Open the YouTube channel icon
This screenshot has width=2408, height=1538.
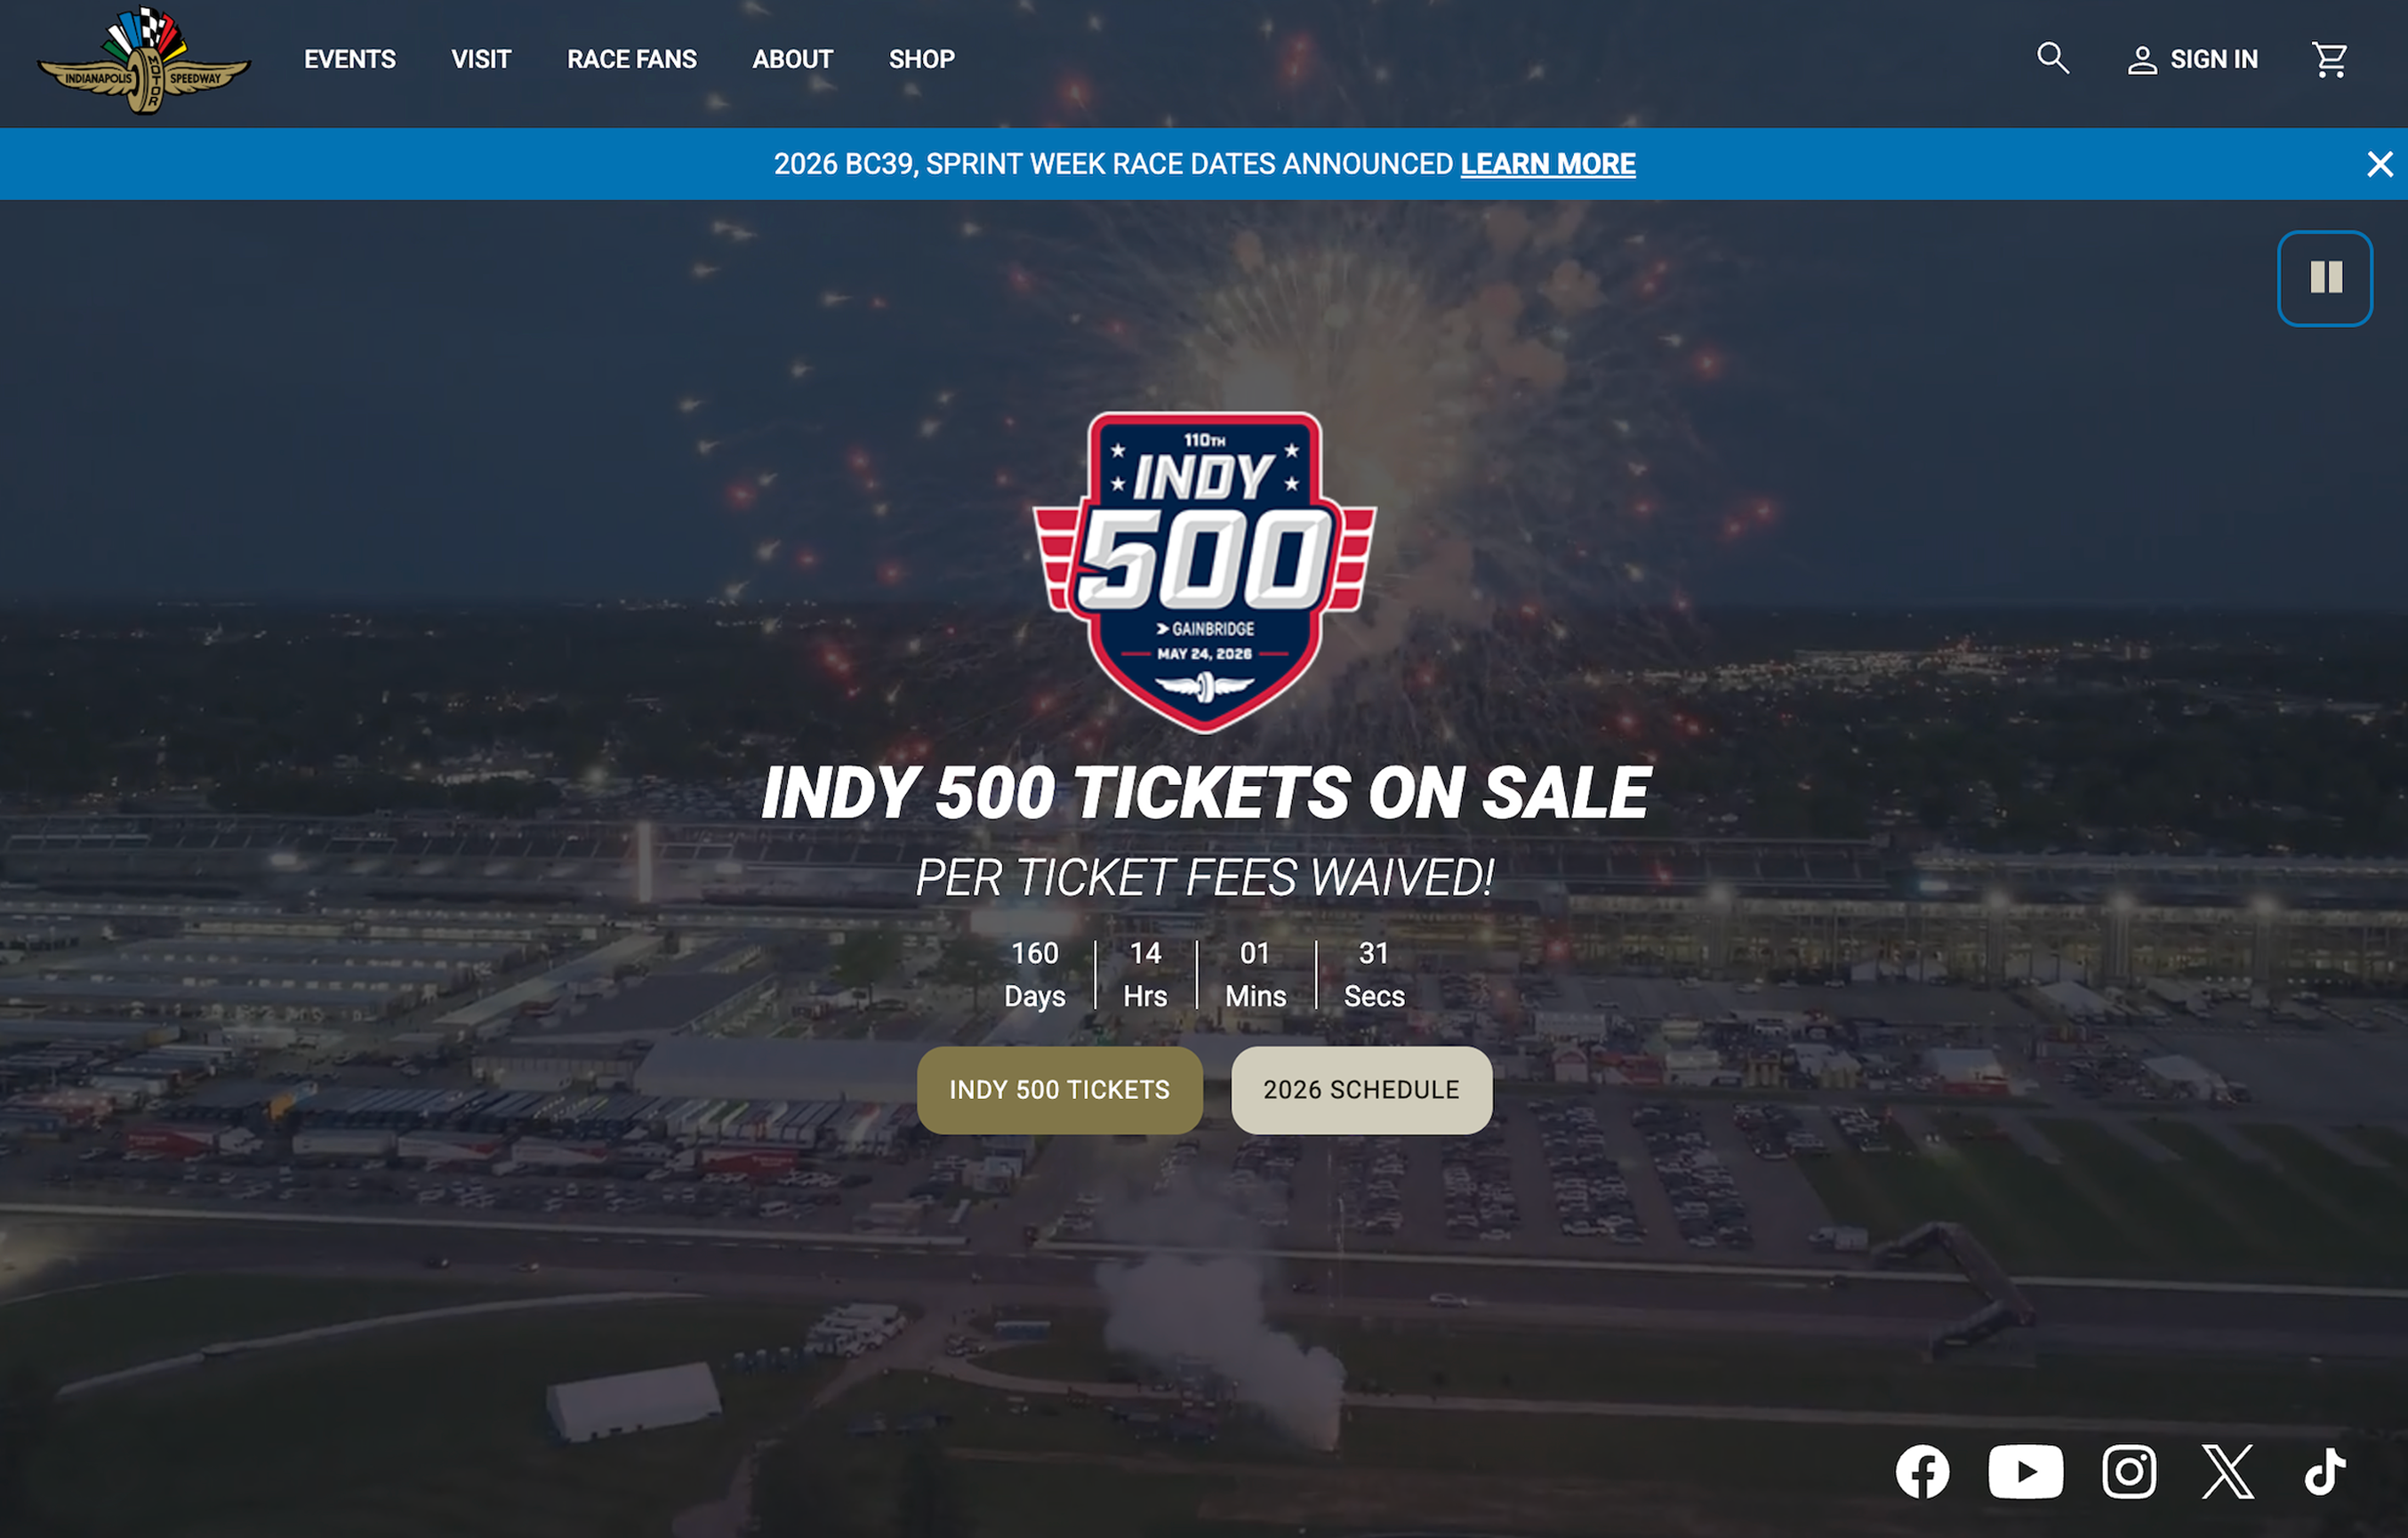(x=2025, y=1472)
